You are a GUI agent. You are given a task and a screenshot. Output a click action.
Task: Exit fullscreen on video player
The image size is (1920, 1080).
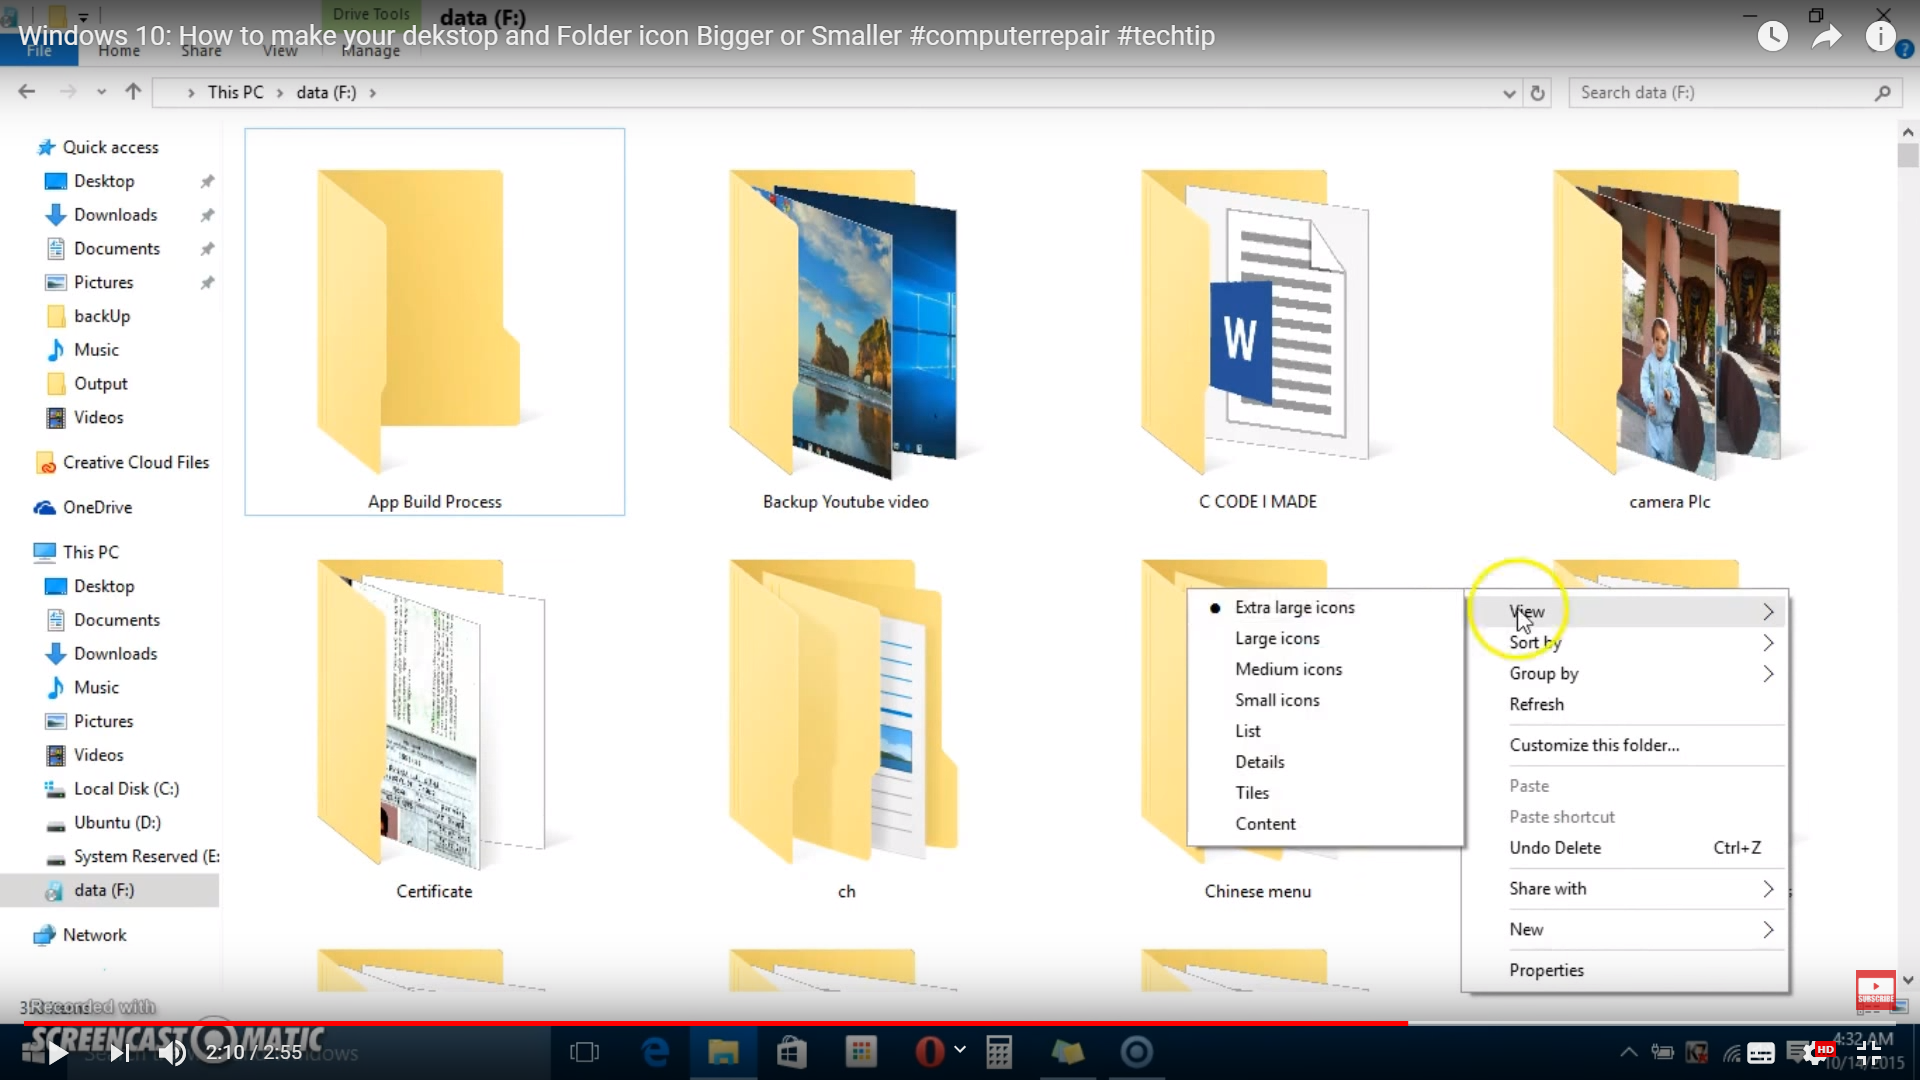tap(1869, 1053)
